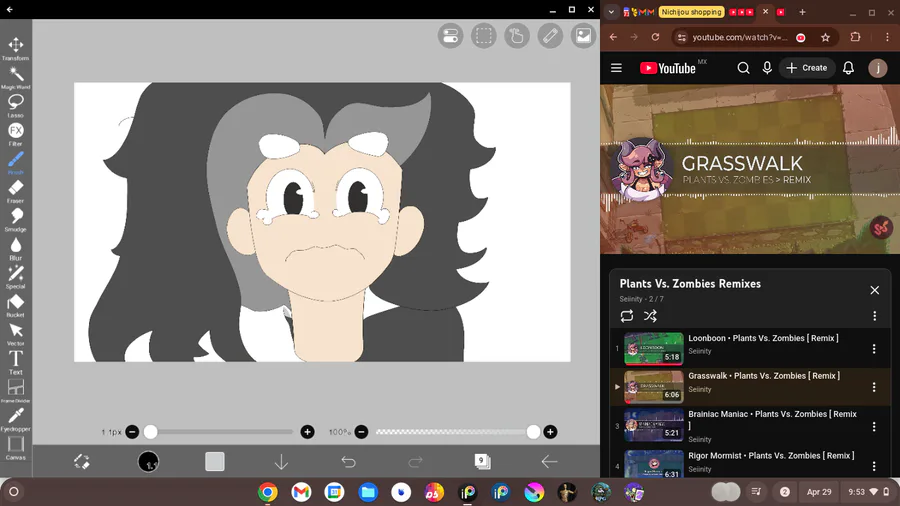Expand the Chrome tab search dropdown
This screenshot has height=506, width=900.
(611, 12)
